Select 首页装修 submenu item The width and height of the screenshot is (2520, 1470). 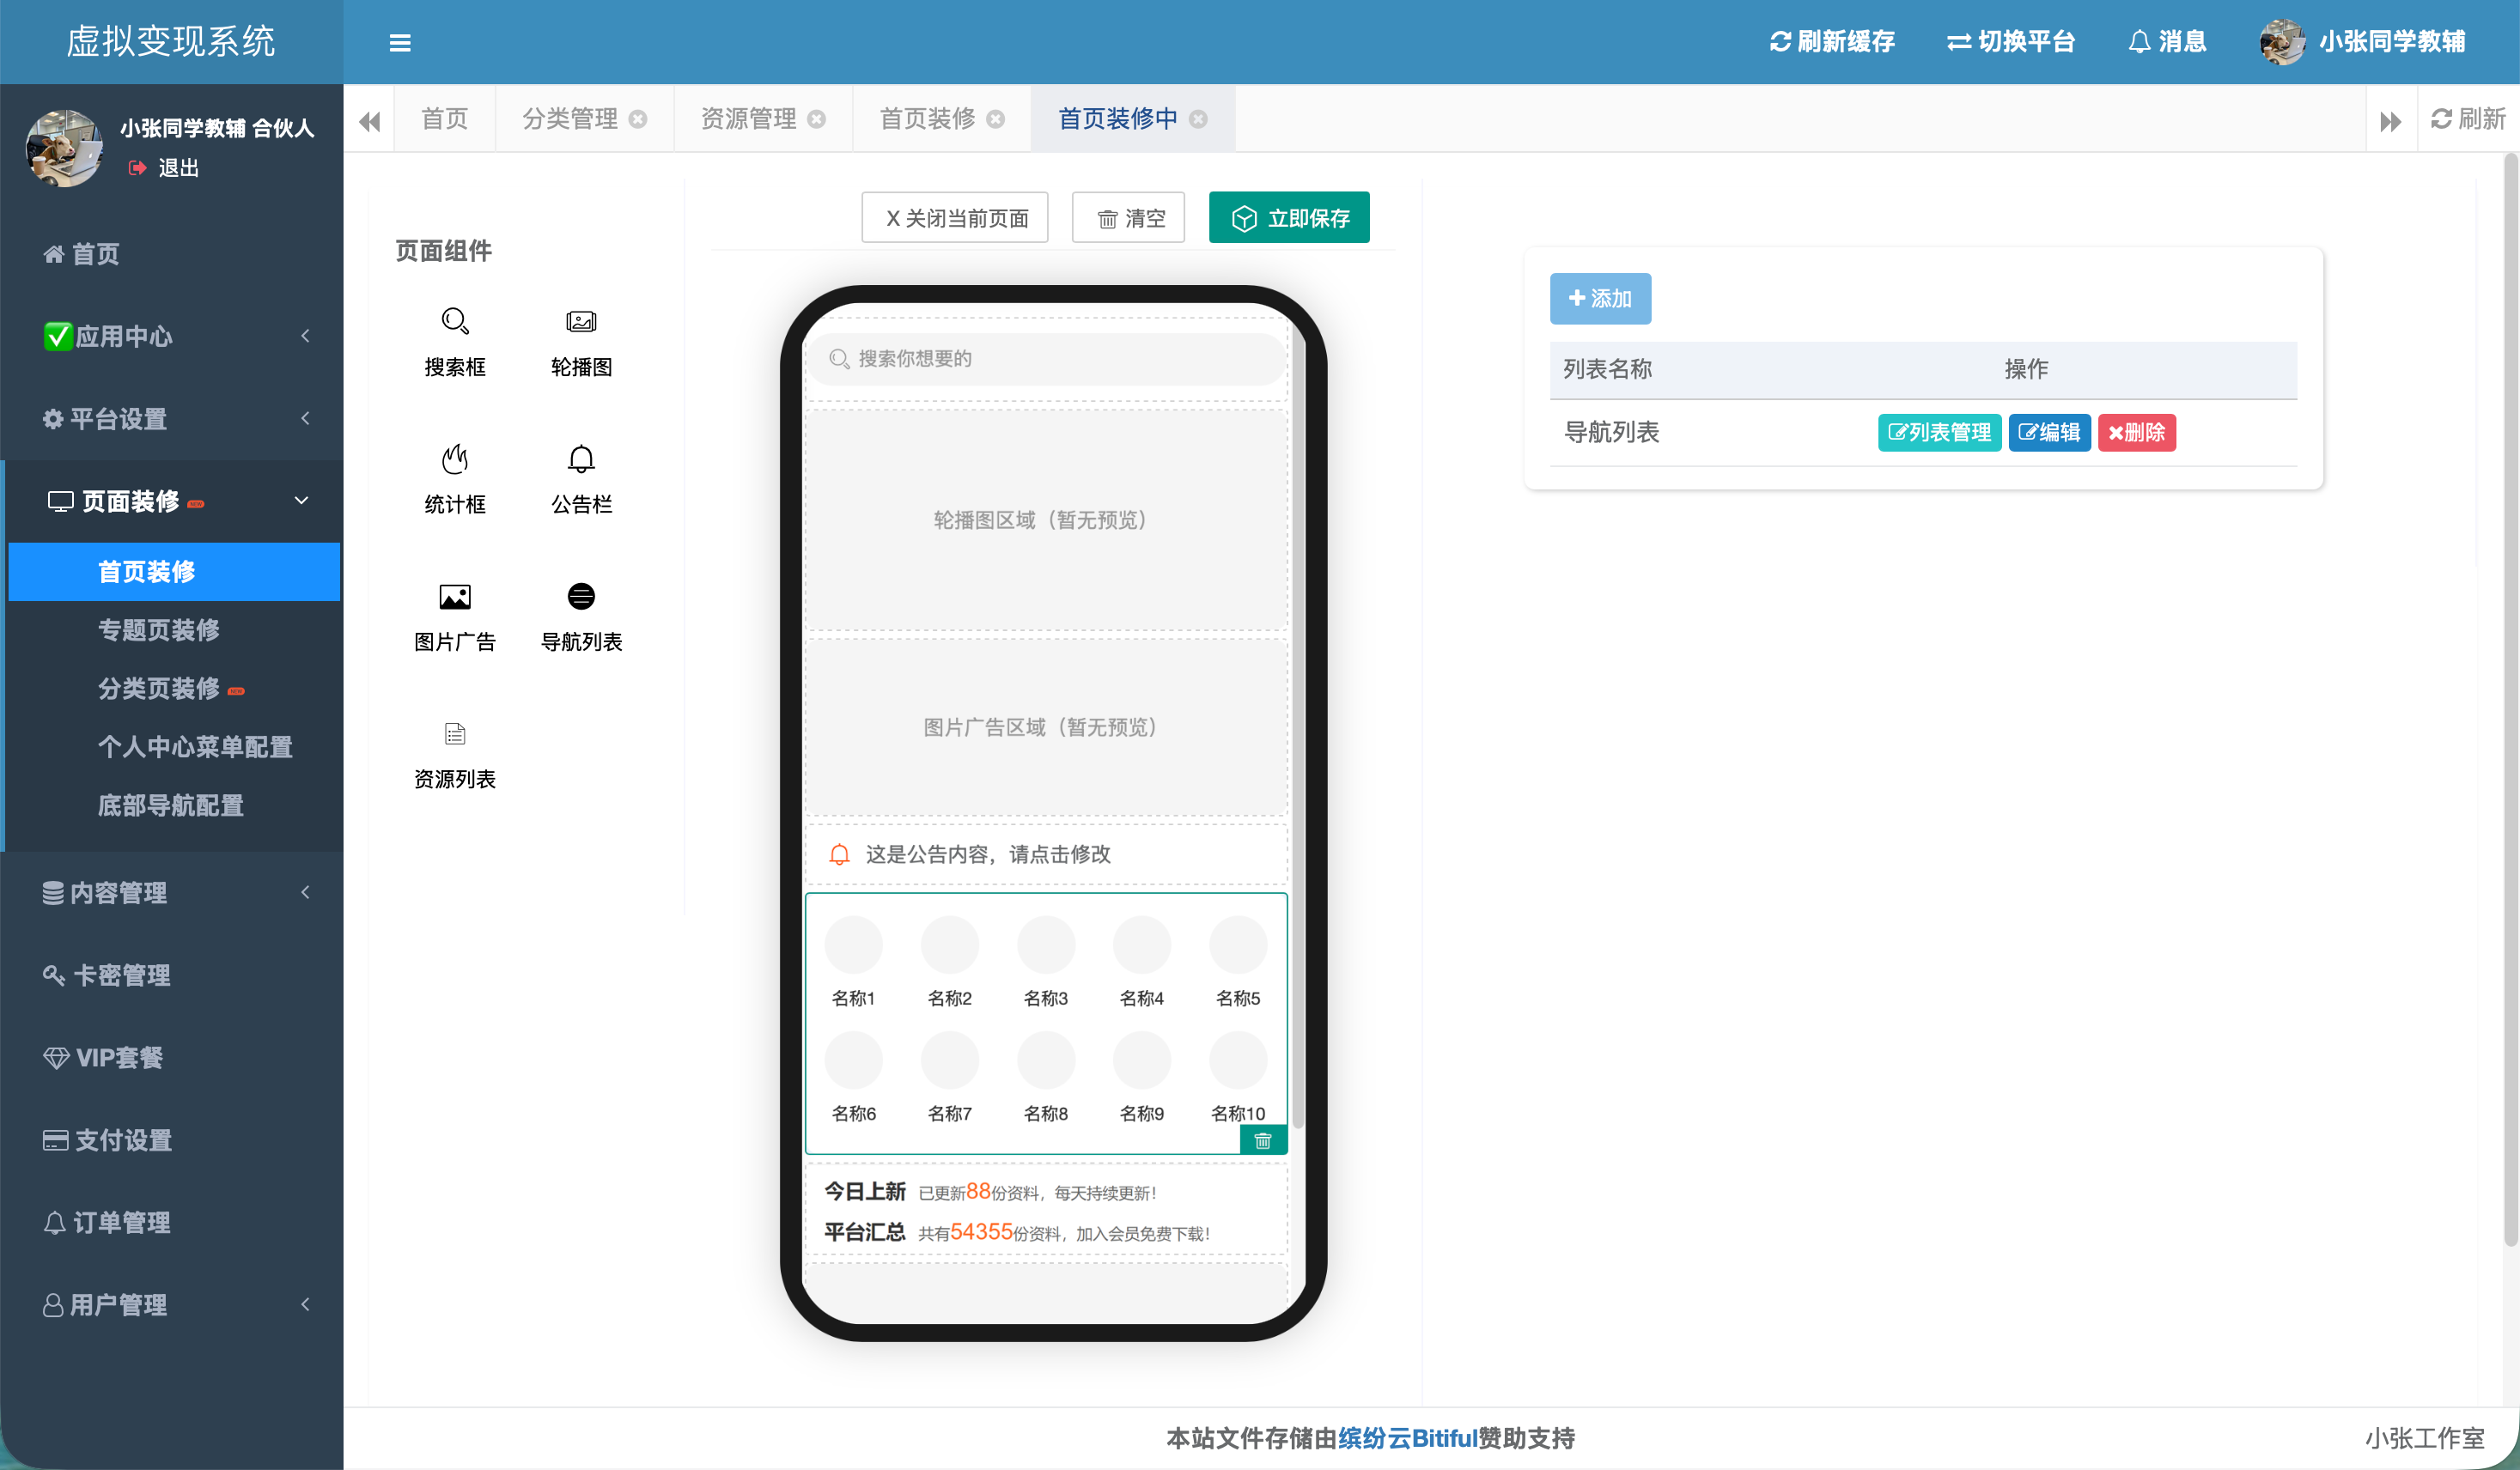point(174,572)
